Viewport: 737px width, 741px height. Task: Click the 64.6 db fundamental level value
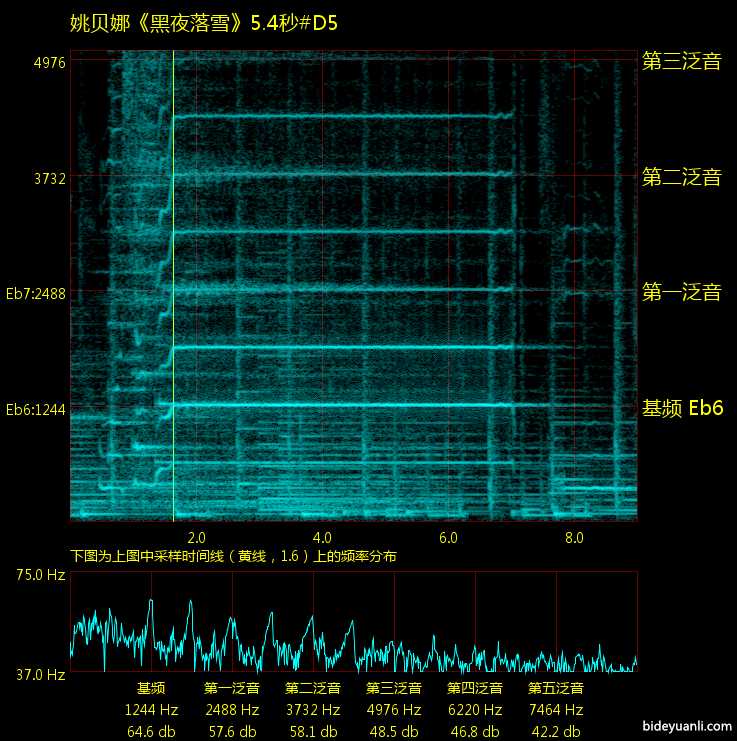151,731
